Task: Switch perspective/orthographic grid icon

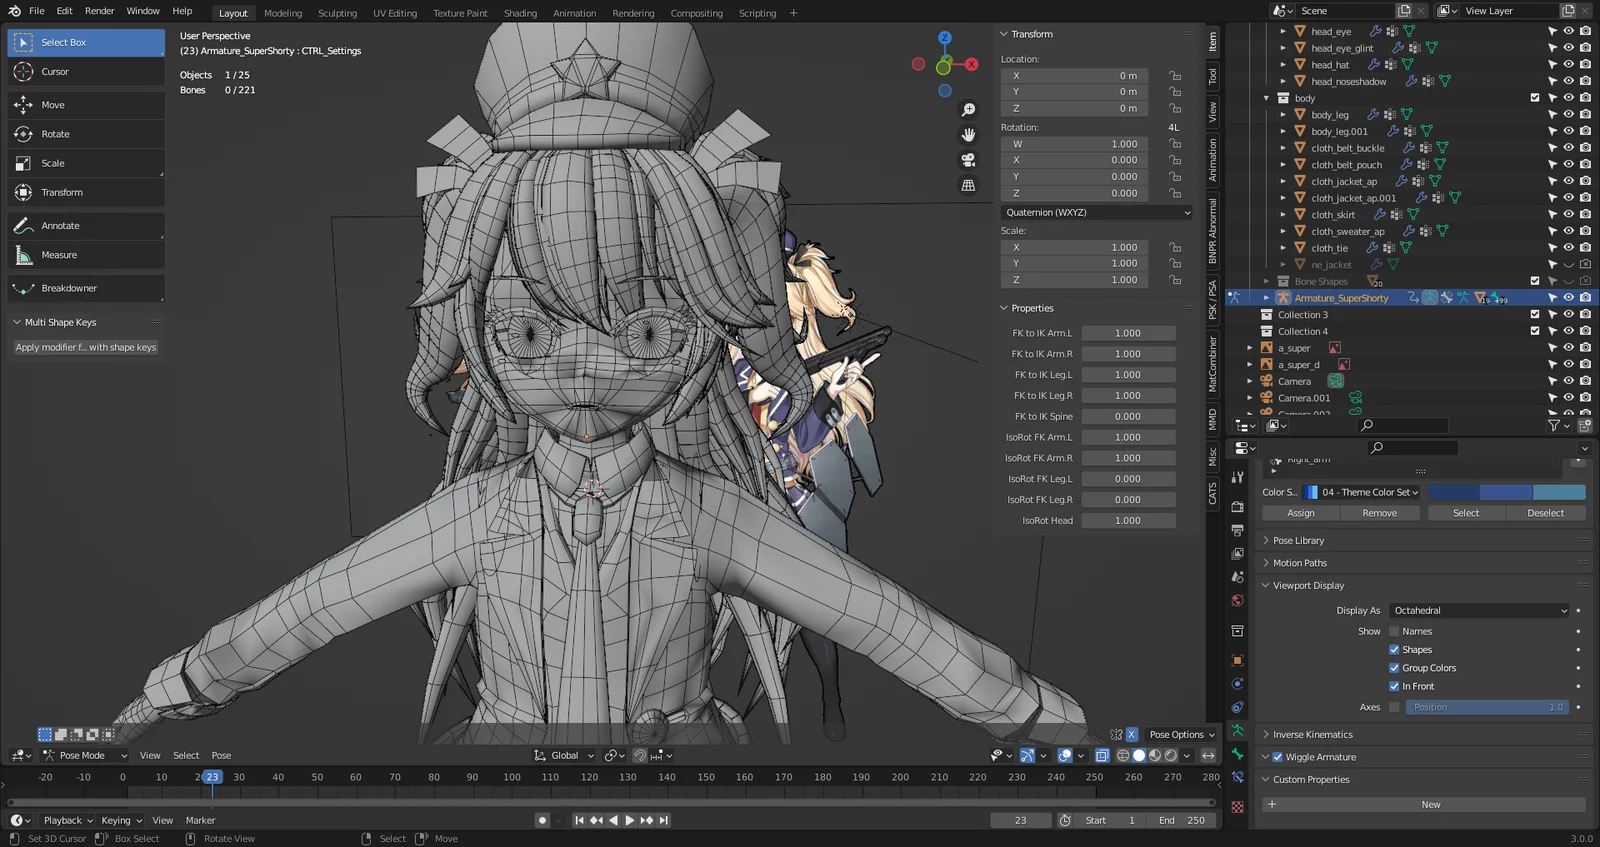Action: pyautogui.click(x=968, y=185)
